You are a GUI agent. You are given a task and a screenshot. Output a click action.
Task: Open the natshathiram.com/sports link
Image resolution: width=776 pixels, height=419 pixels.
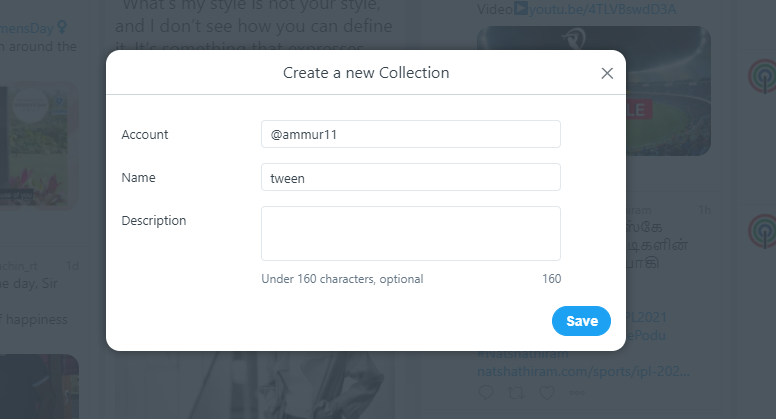point(583,371)
